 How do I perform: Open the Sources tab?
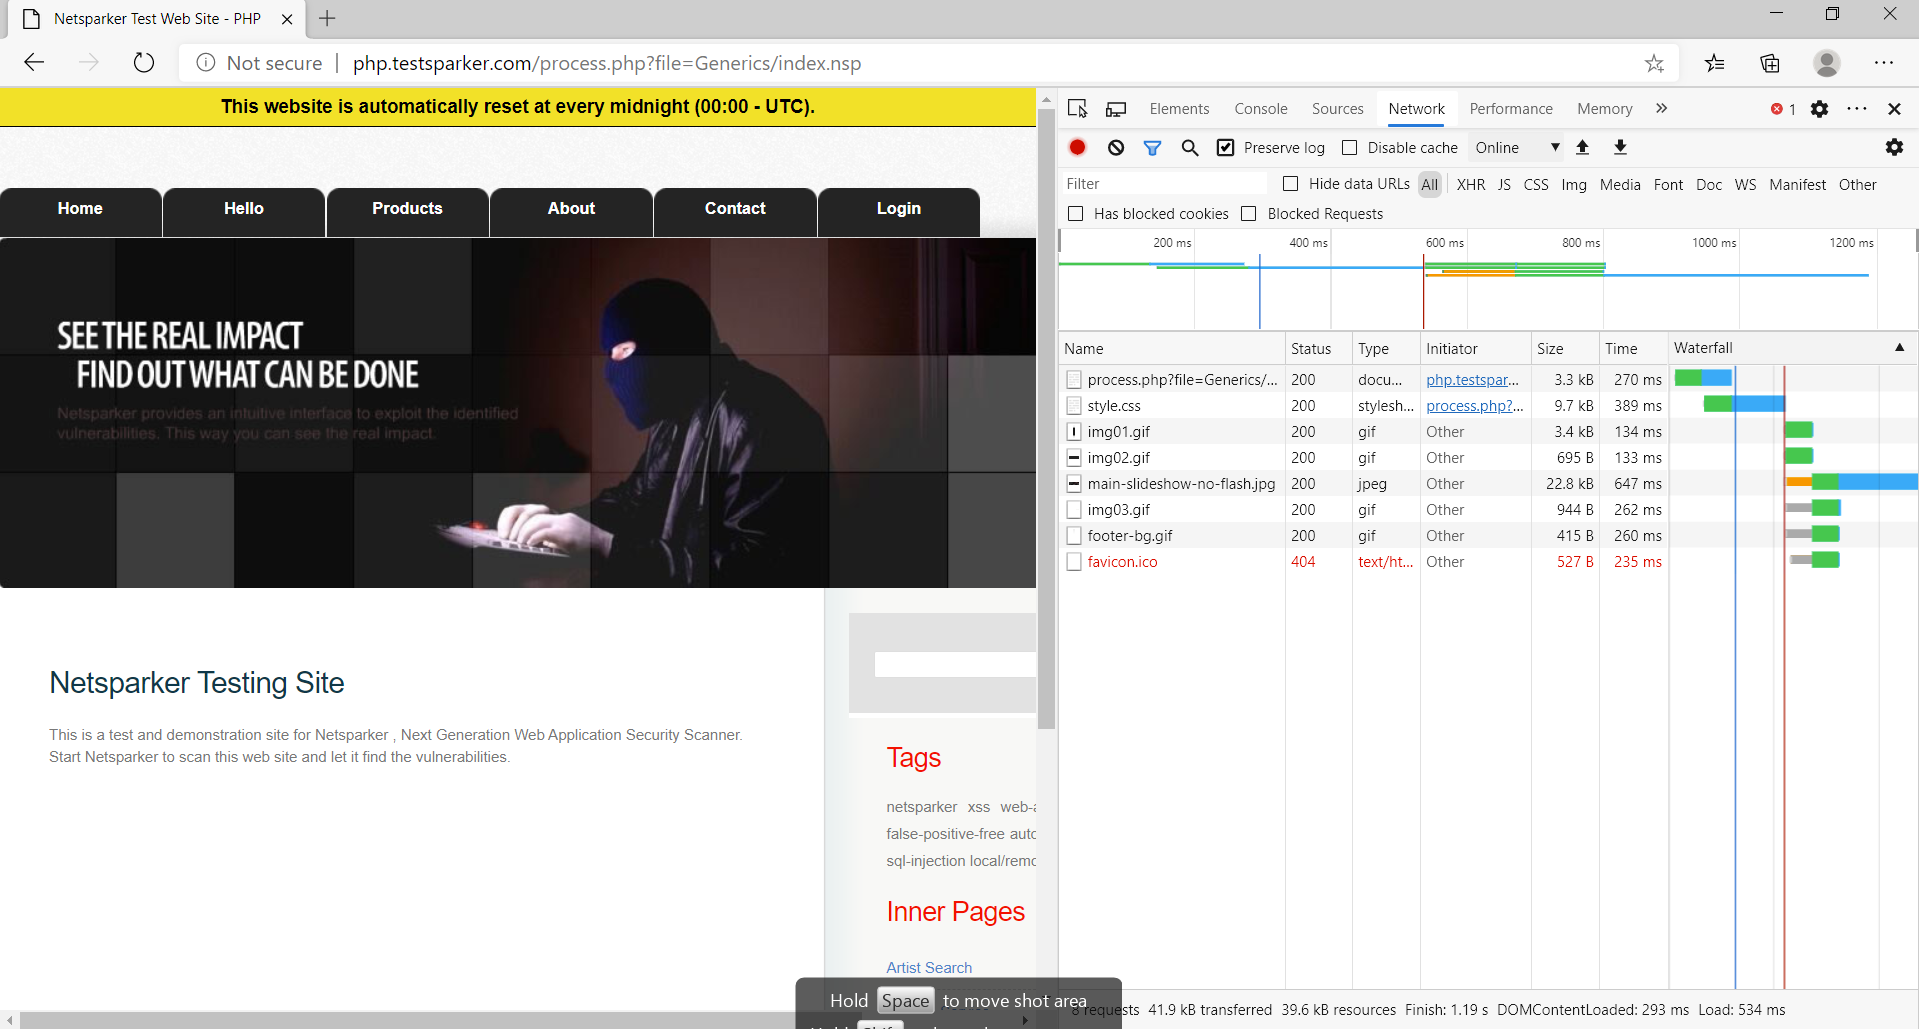pos(1337,109)
